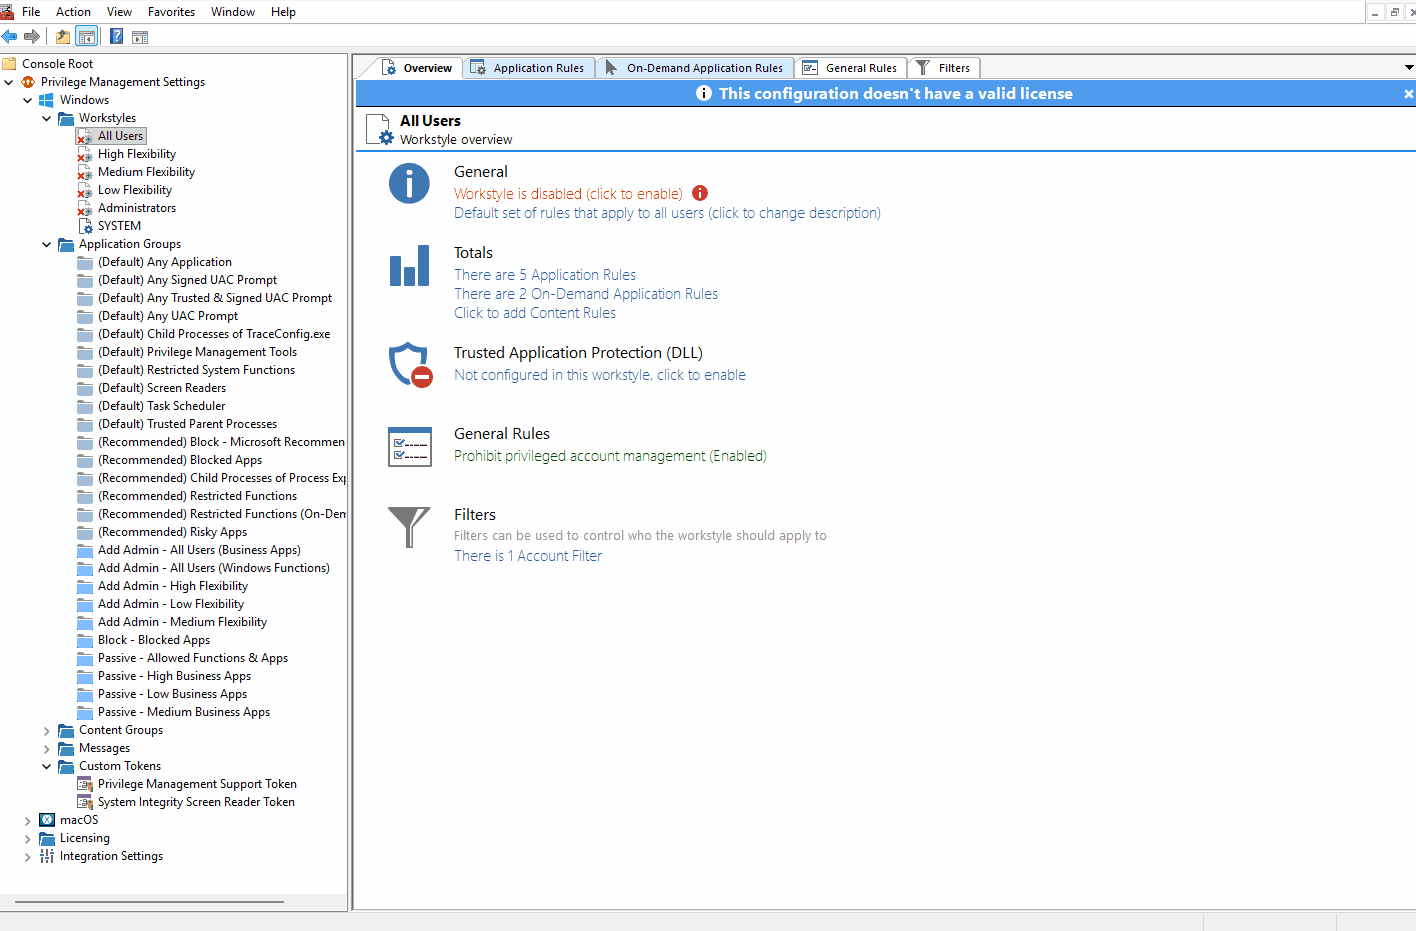Switch to the Filters tab
Image resolution: width=1416 pixels, height=931 pixels.
click(944, 68)
